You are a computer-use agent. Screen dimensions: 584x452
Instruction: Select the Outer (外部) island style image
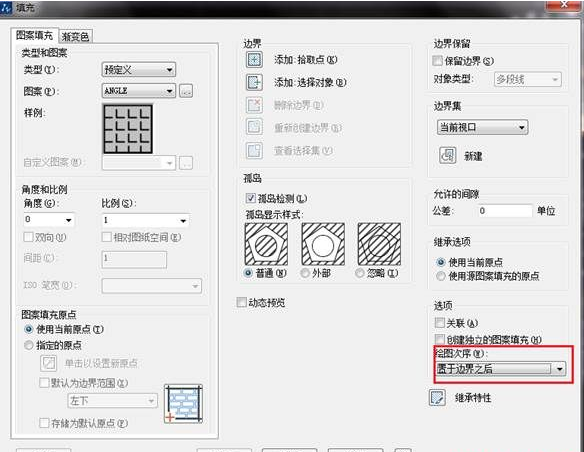323,244
